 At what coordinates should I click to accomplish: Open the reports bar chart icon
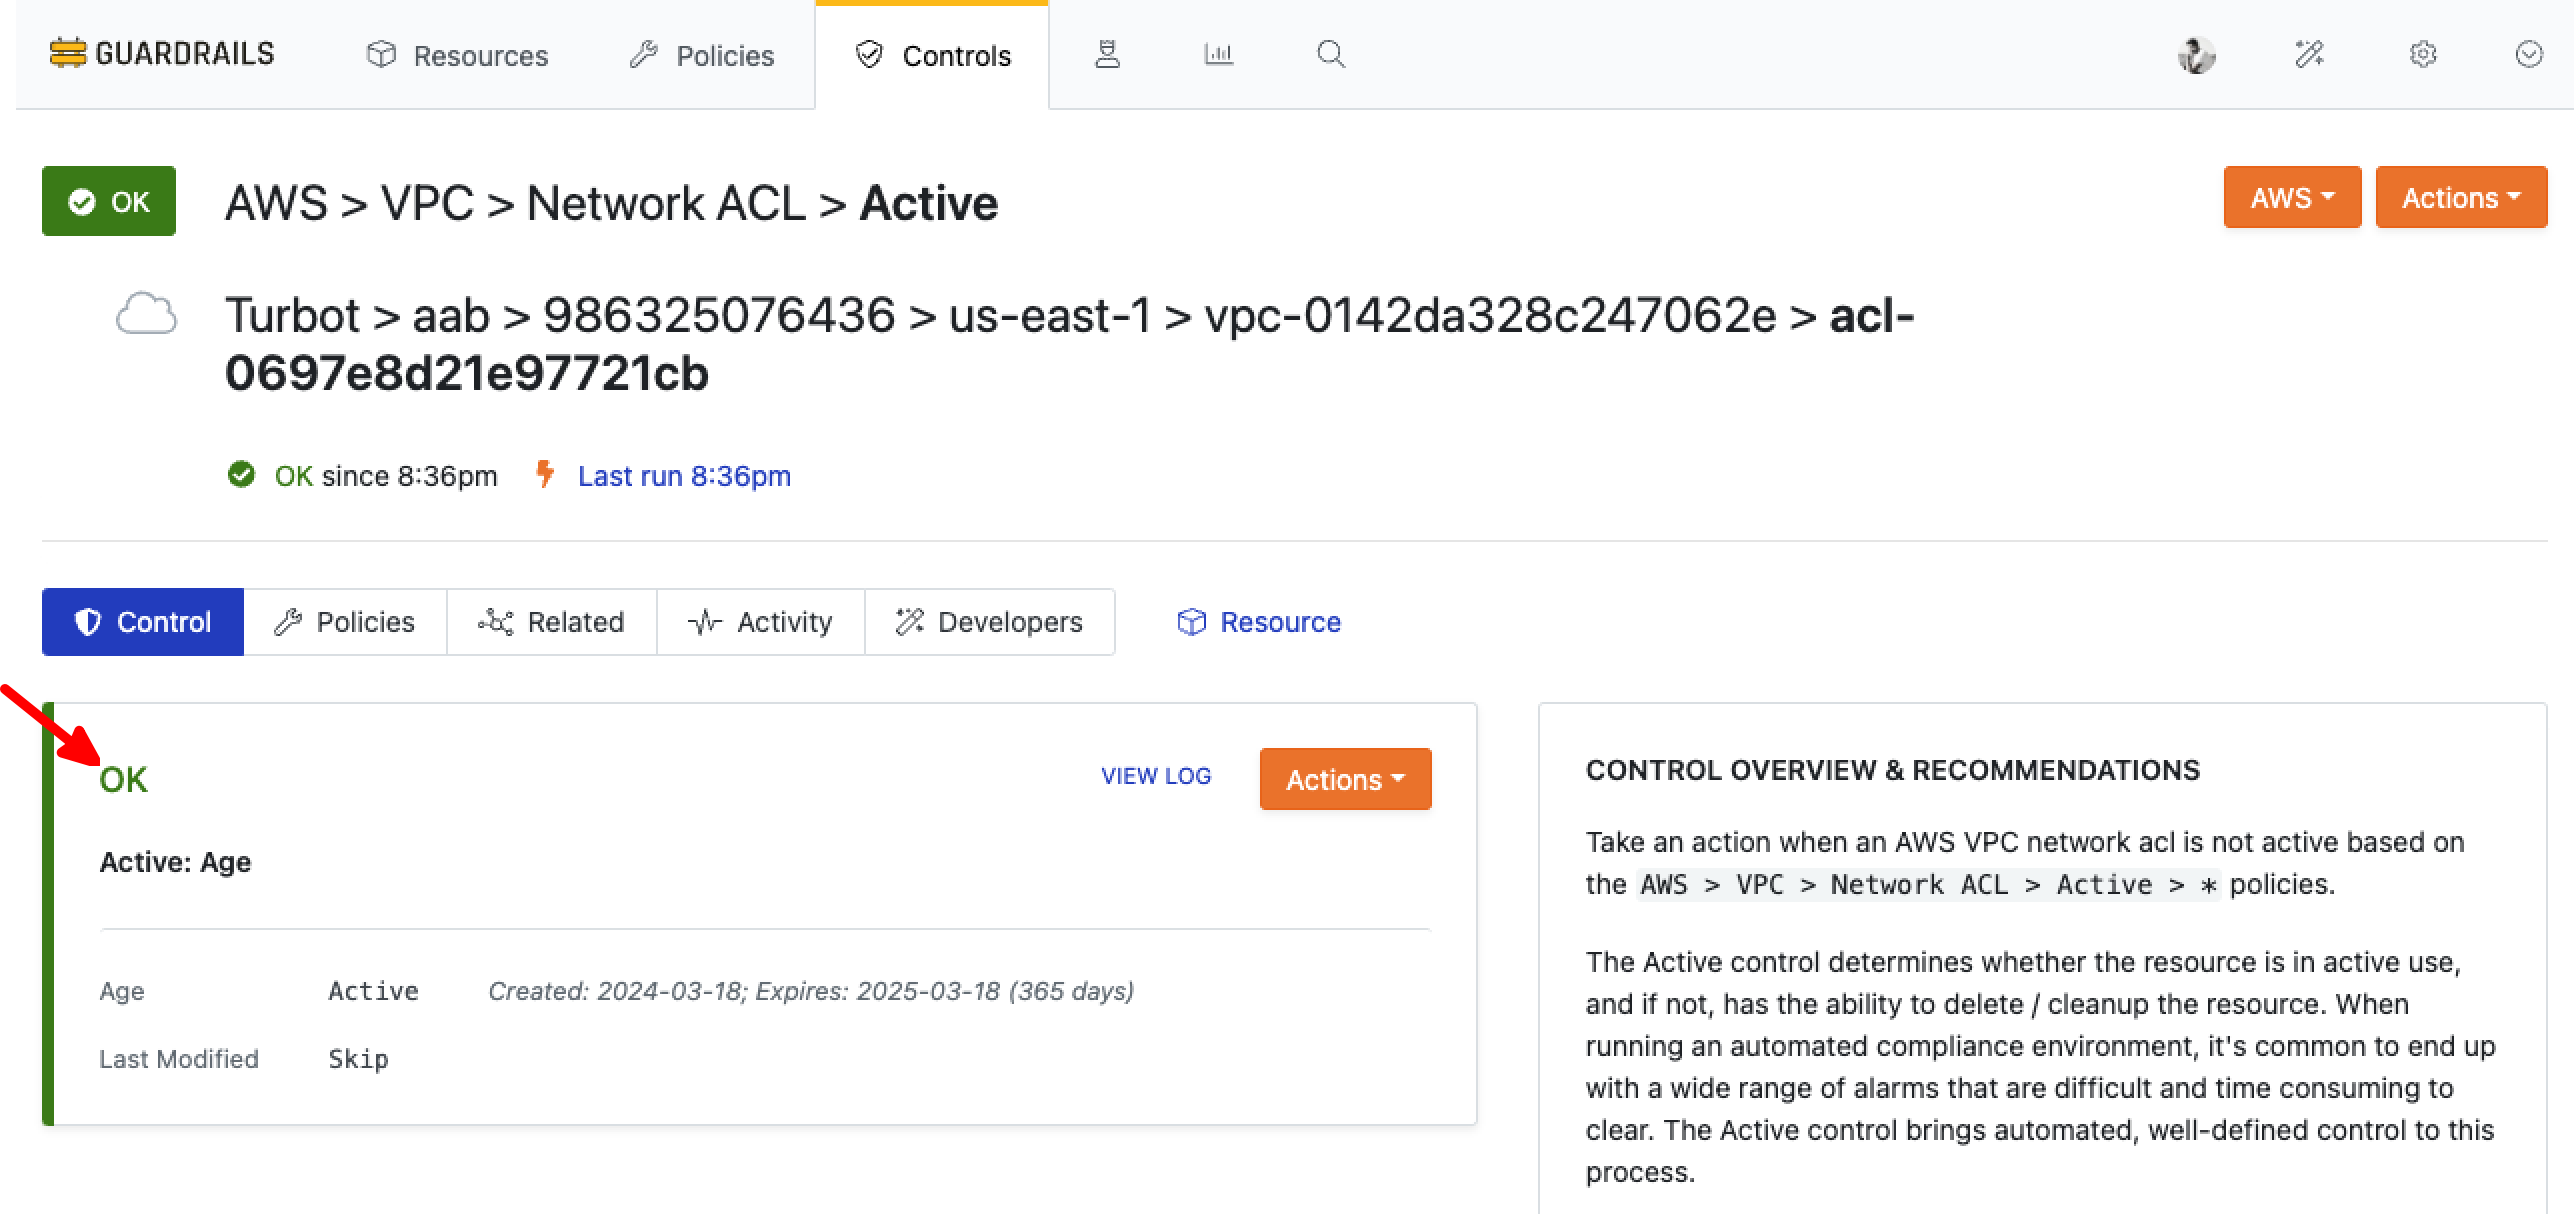[x=1218, y=54]
